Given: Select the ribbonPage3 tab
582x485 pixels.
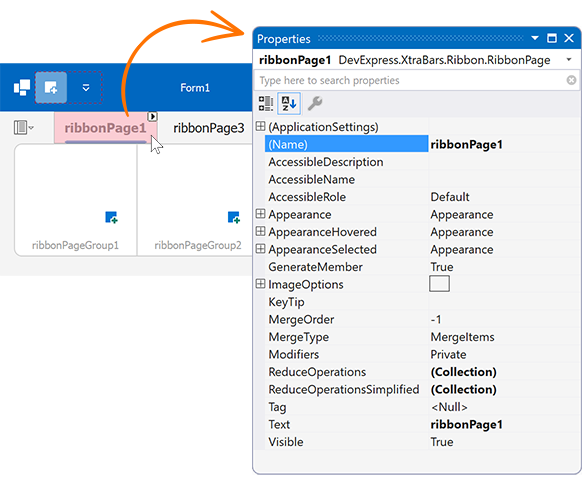Looking at the screenshot, I should click(x=209, y=128).
